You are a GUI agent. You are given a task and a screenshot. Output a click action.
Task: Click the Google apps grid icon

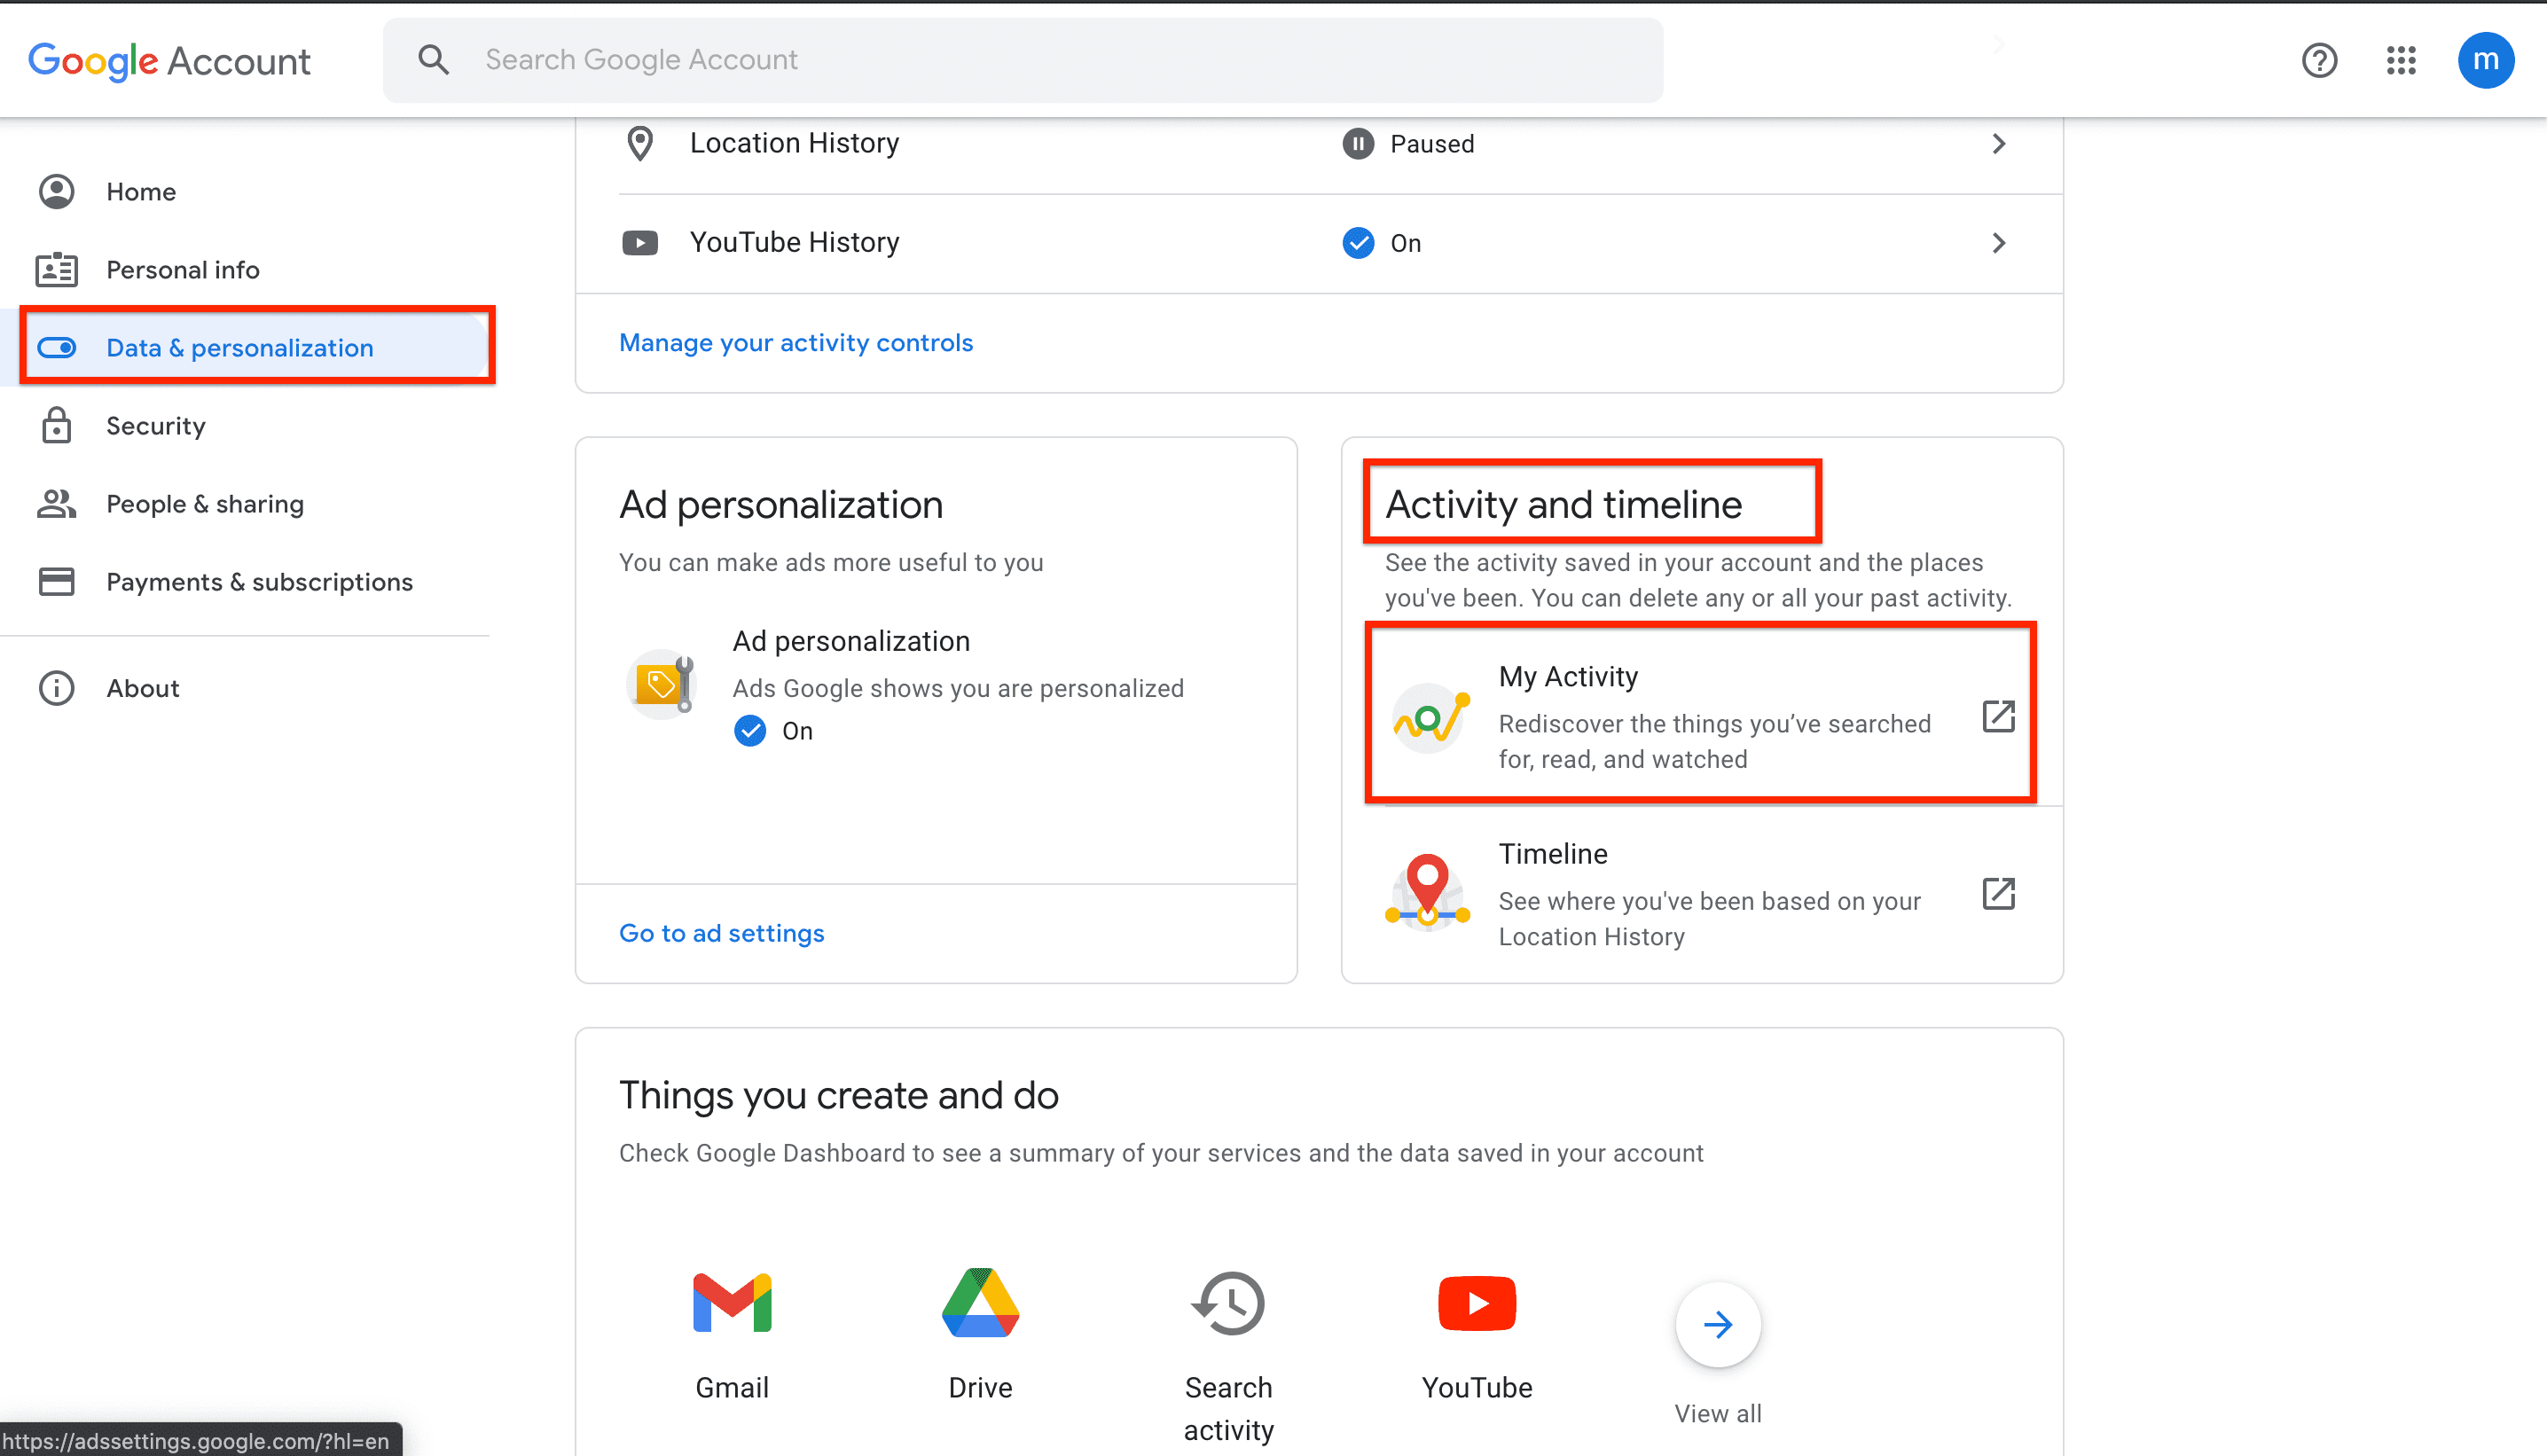tap(2400, 59)
